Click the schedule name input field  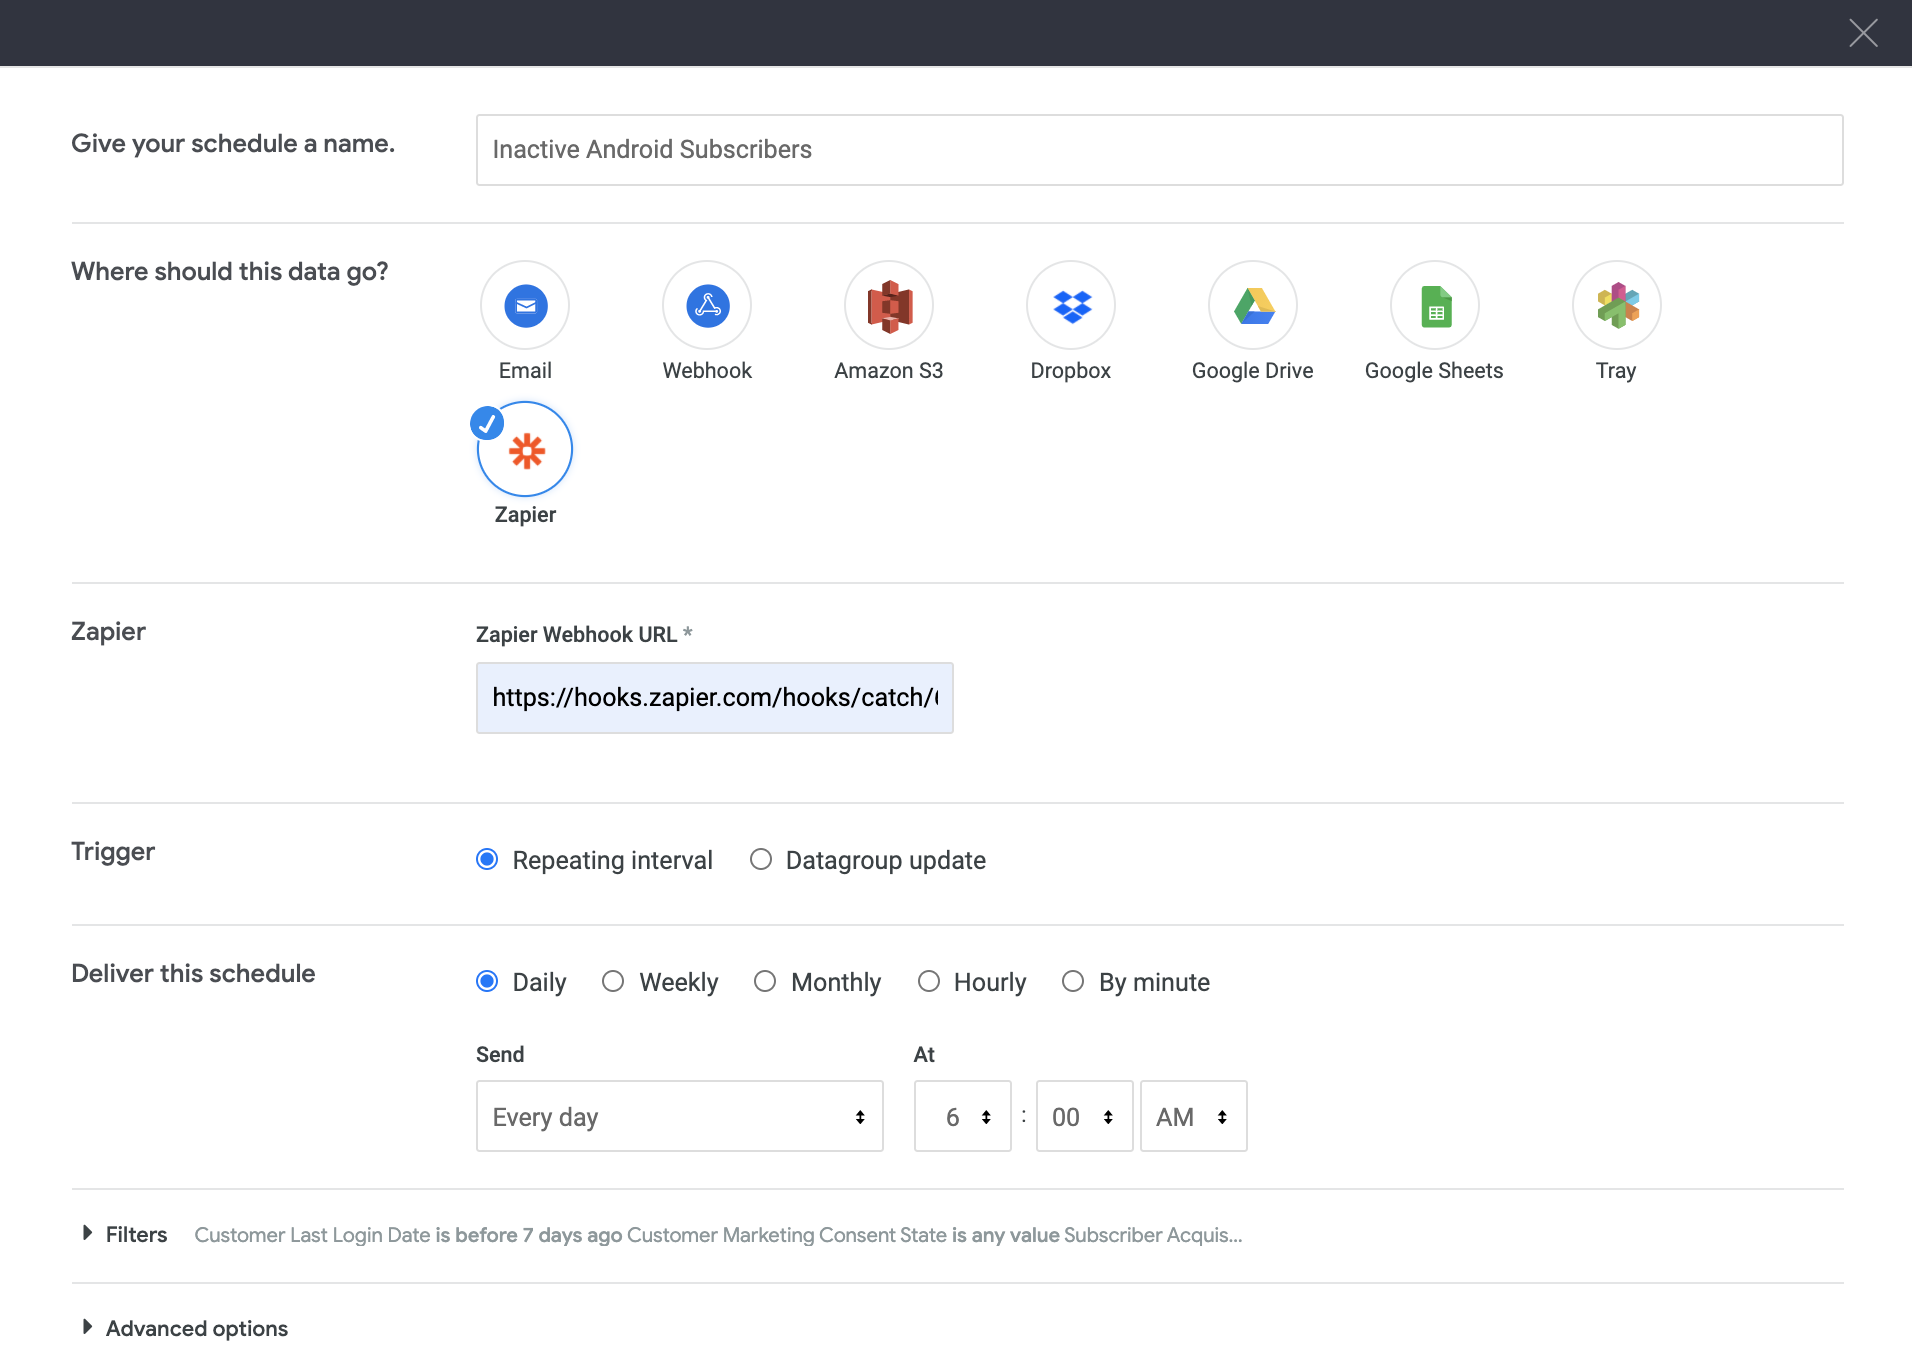pyautogui.click(x=1159, y=150)
